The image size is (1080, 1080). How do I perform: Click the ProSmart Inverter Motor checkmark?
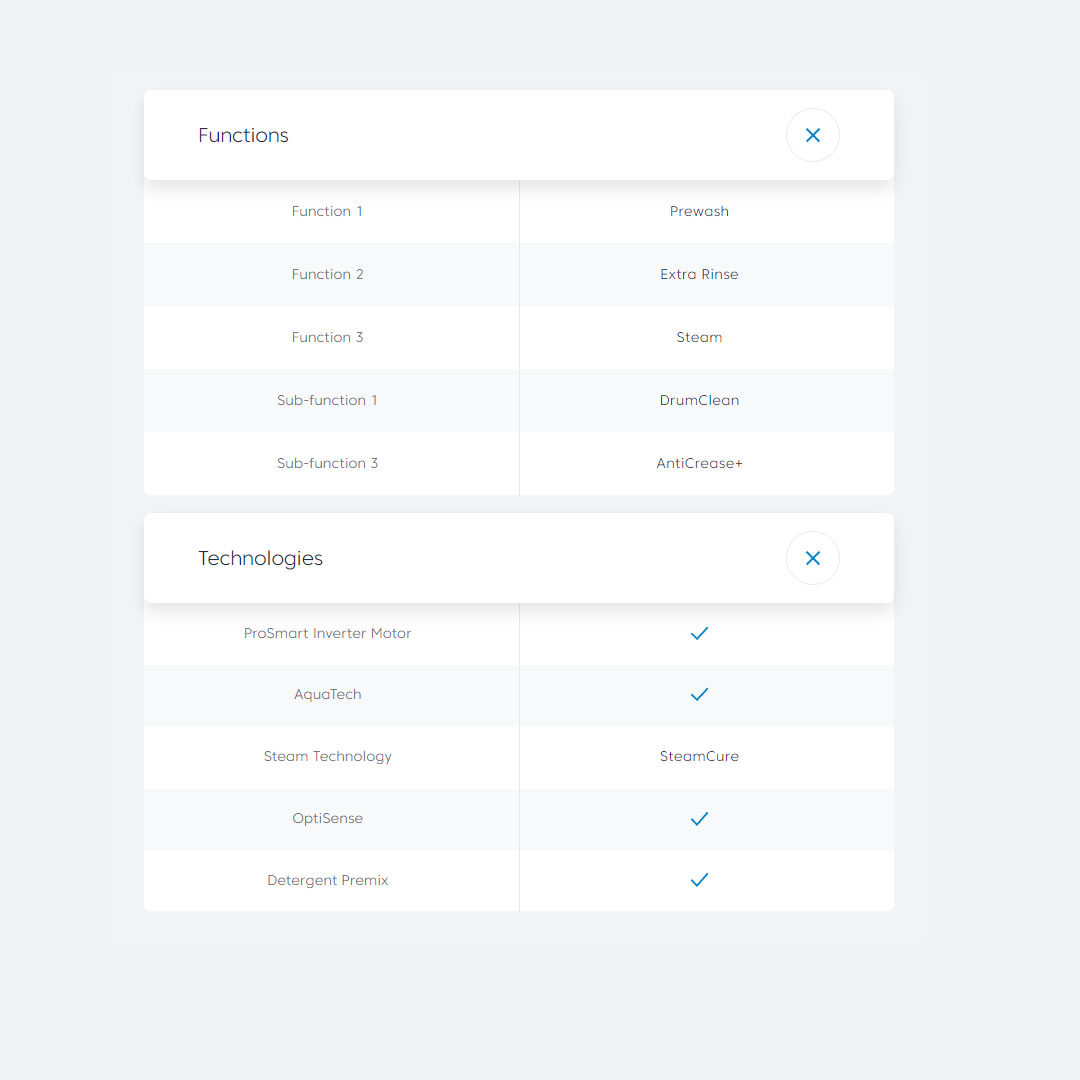point(699,633)
